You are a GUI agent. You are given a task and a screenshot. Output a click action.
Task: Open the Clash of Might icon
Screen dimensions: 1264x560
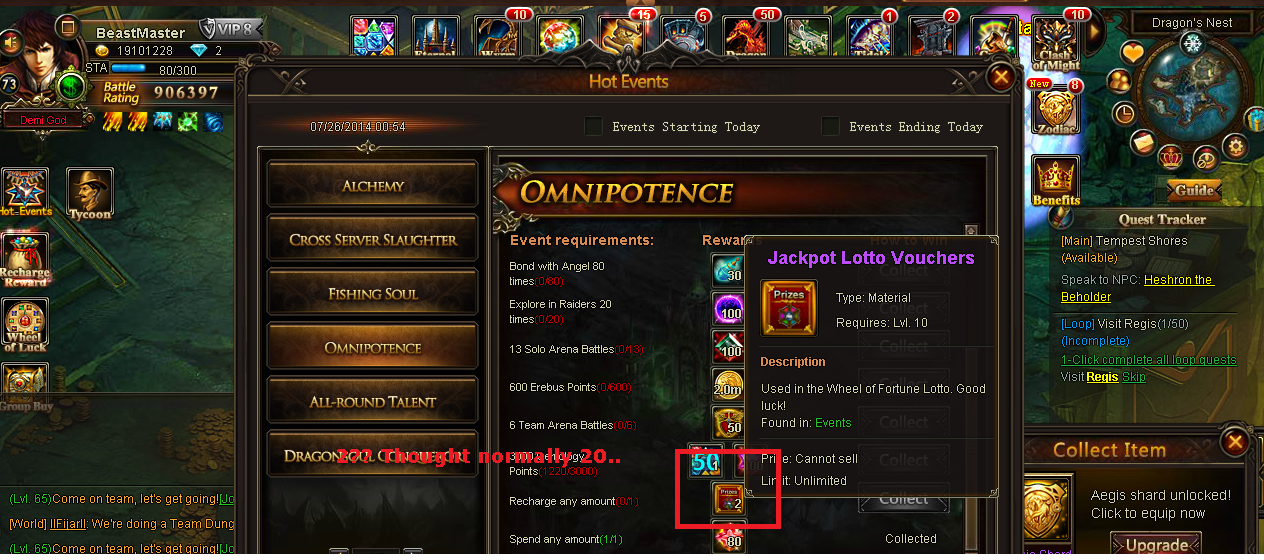coord(1056,44)
